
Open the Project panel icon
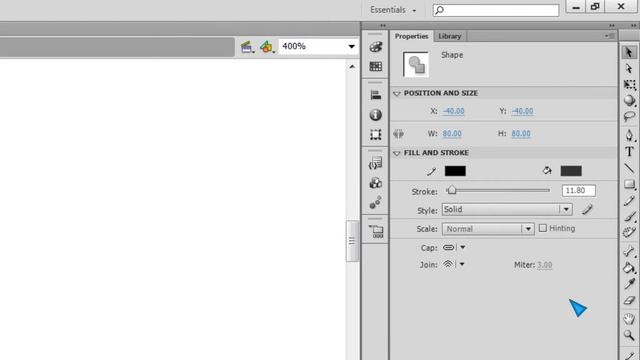click(x=376, y=231)
